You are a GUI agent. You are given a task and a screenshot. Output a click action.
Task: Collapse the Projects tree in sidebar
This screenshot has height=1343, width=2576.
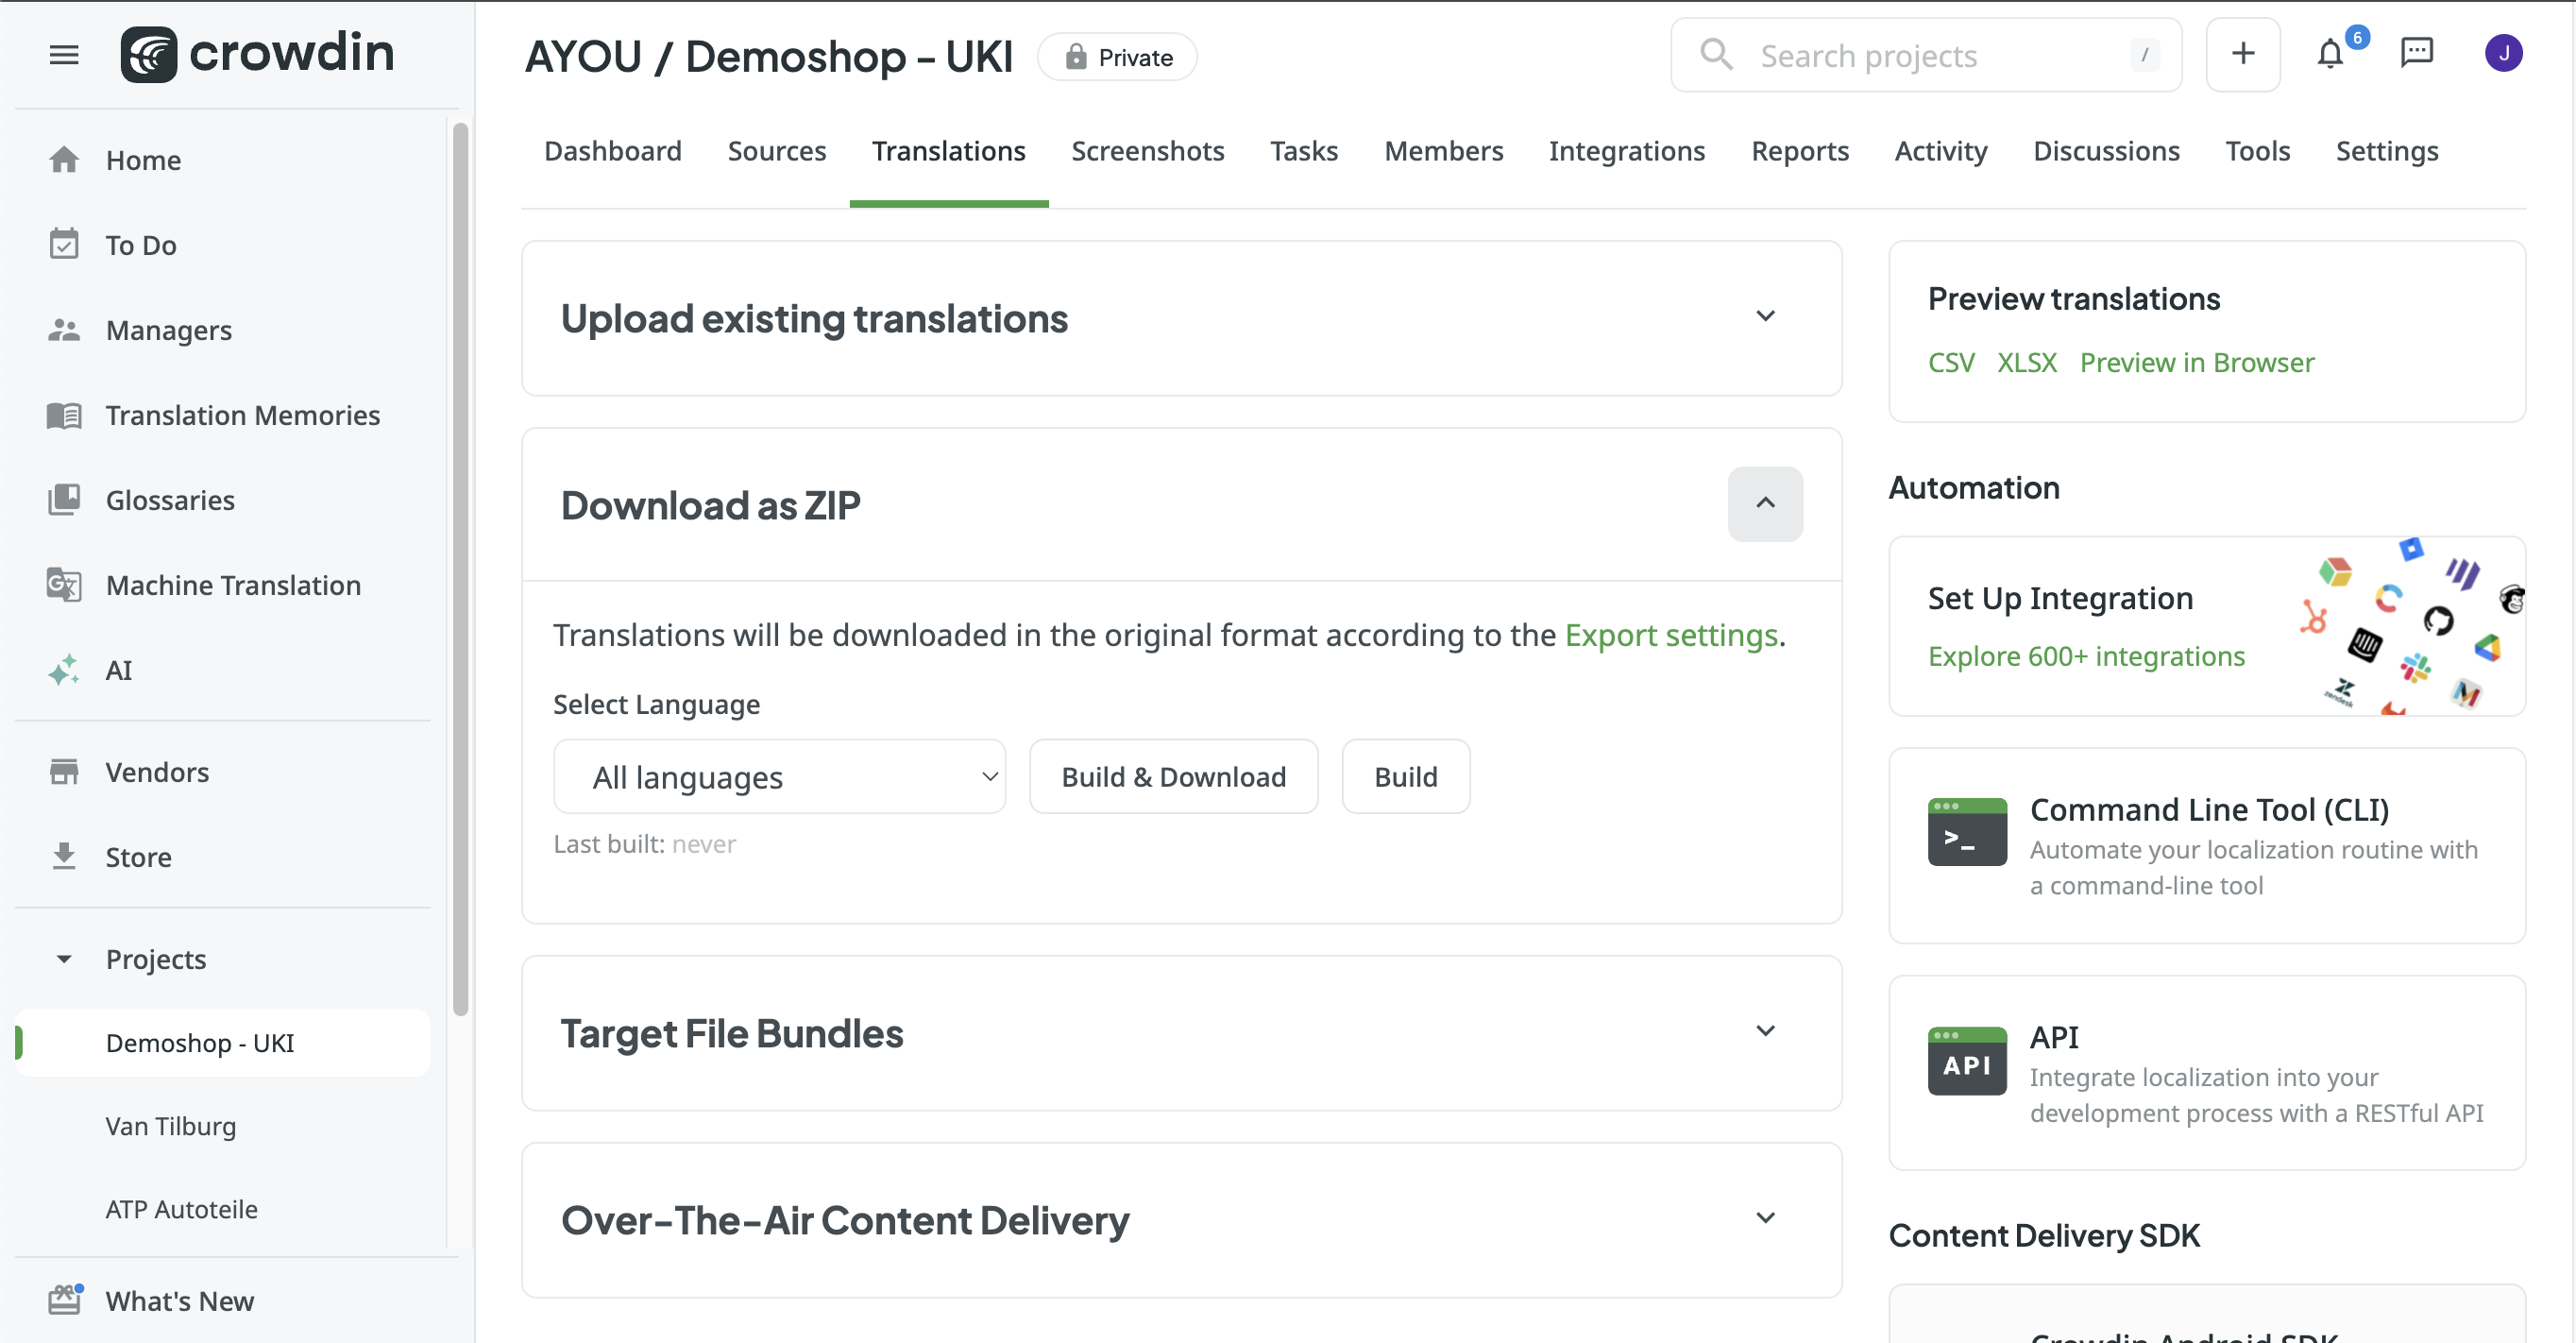64,959
